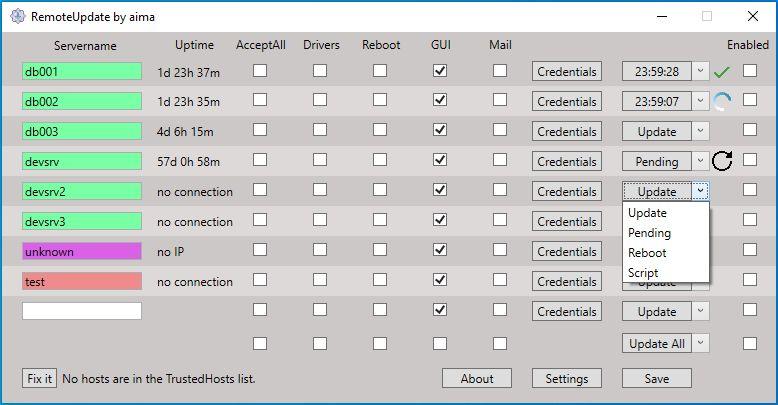Expand the action dropdown arrow for db003
This screenshot has height=405, width=778.
[701, 132]
